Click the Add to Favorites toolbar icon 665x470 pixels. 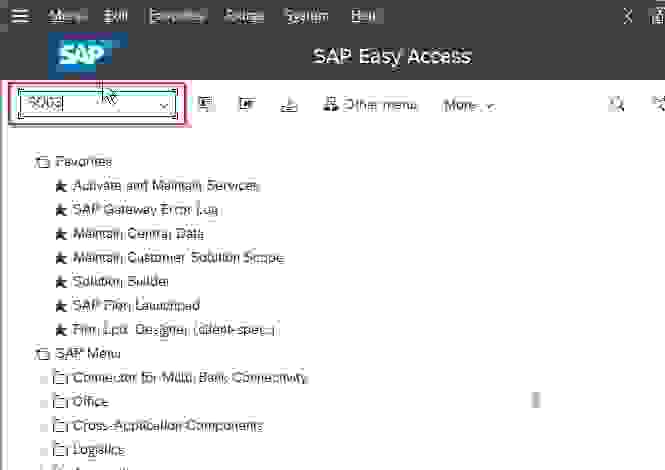[x=289, y=105]
